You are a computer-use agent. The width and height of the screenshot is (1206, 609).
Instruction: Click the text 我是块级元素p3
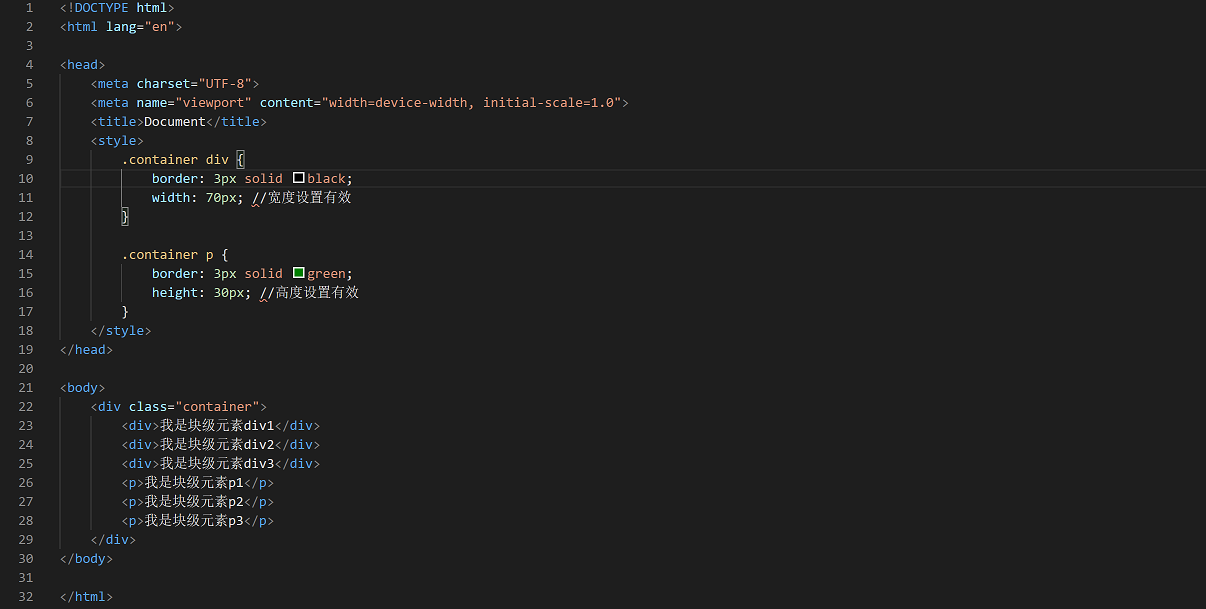point(194,520)
